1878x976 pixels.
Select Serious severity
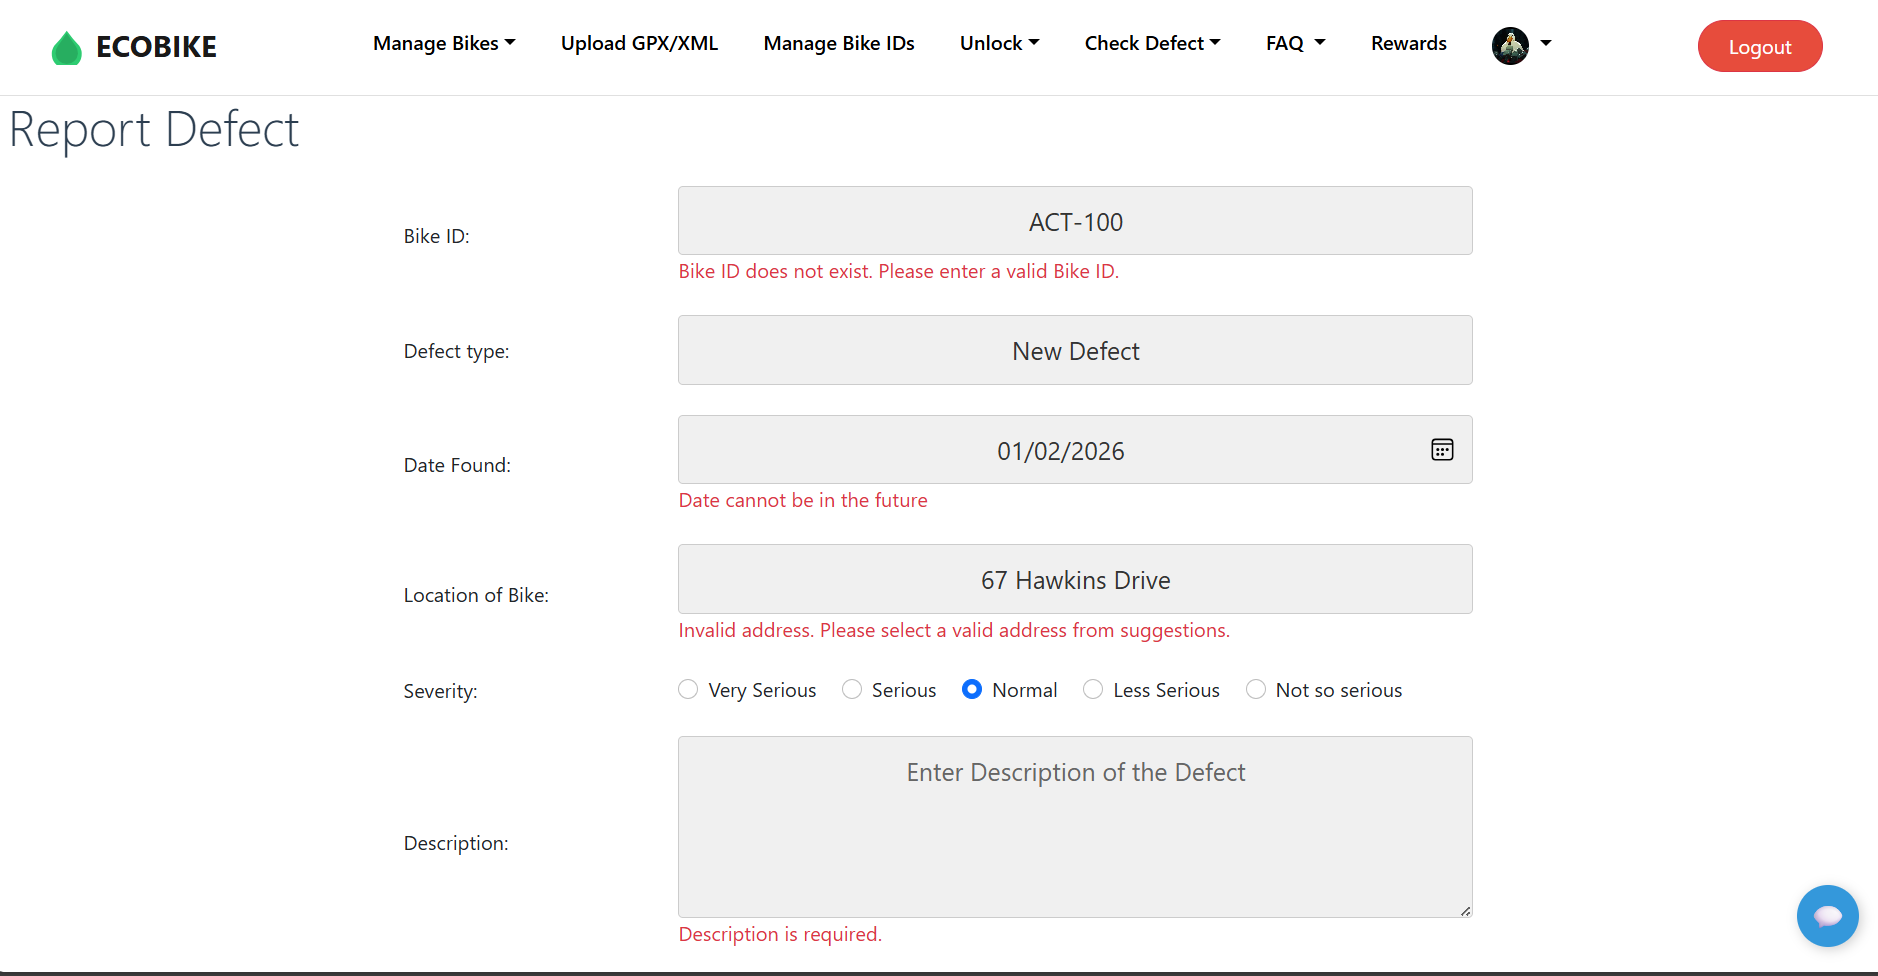pos(852,689)
